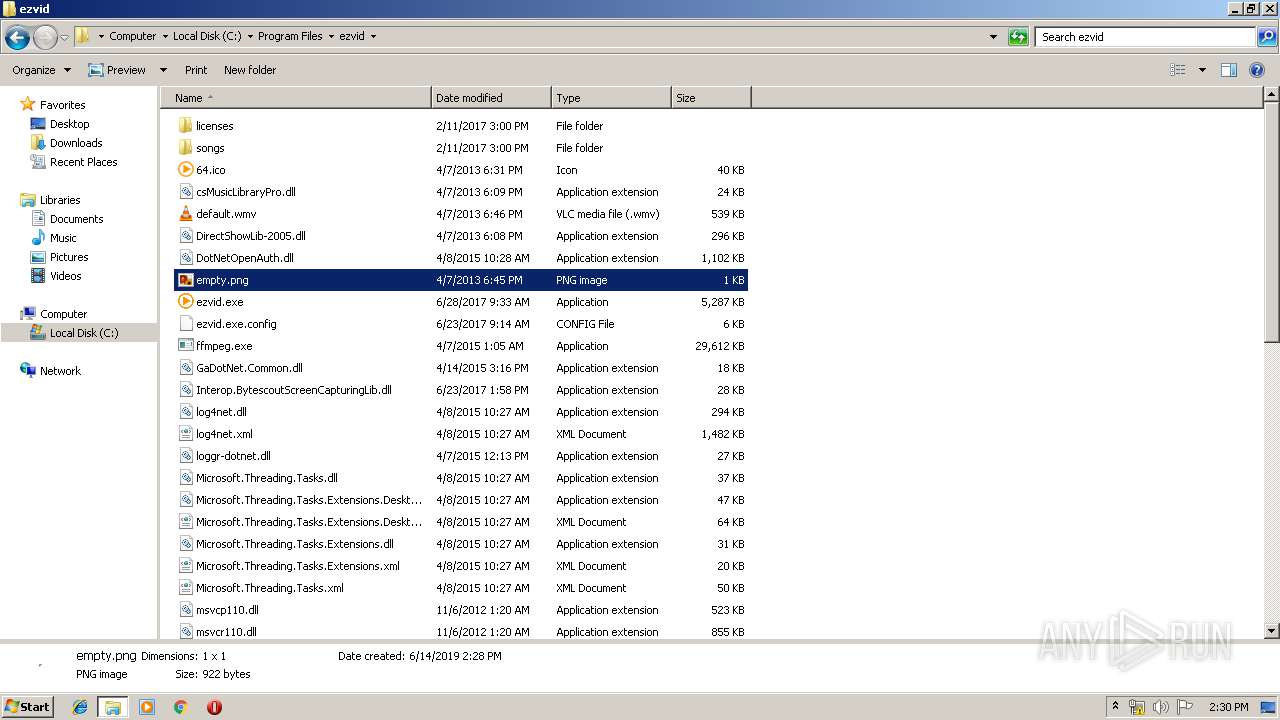
Task: Open Internet Explorer from taskbar
Action: pyautogui.click(x=80, y=707)
